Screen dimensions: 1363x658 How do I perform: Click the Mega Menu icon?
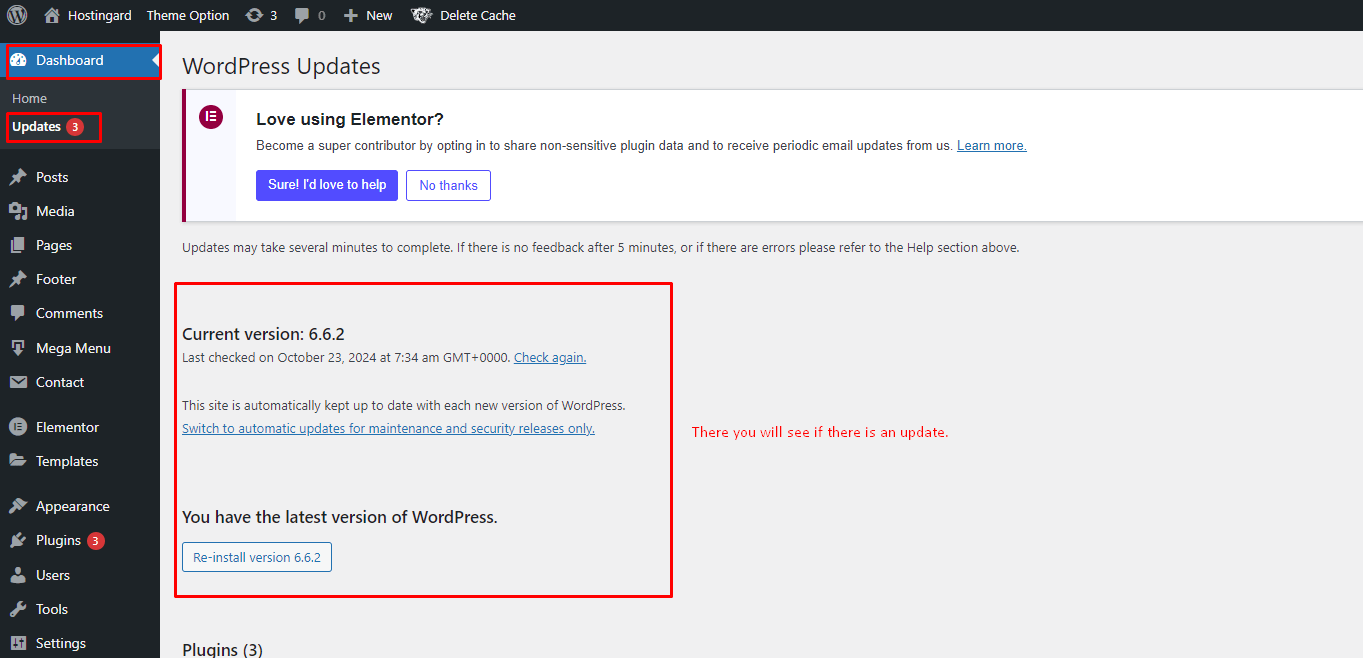point(18,348)
